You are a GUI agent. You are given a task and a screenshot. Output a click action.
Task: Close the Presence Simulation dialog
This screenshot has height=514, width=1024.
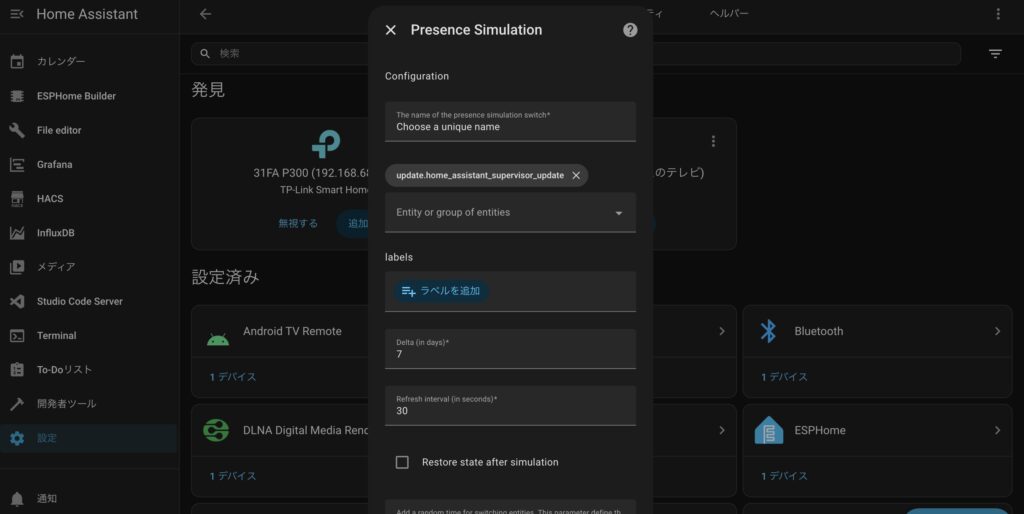coord(391,30)
